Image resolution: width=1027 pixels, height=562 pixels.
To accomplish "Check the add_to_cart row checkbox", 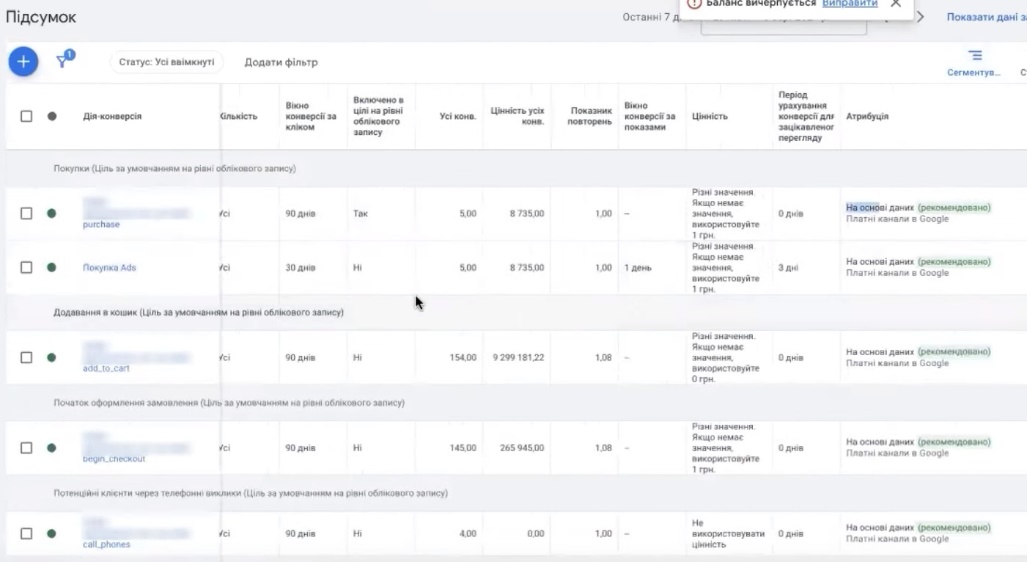I will 27,357.
